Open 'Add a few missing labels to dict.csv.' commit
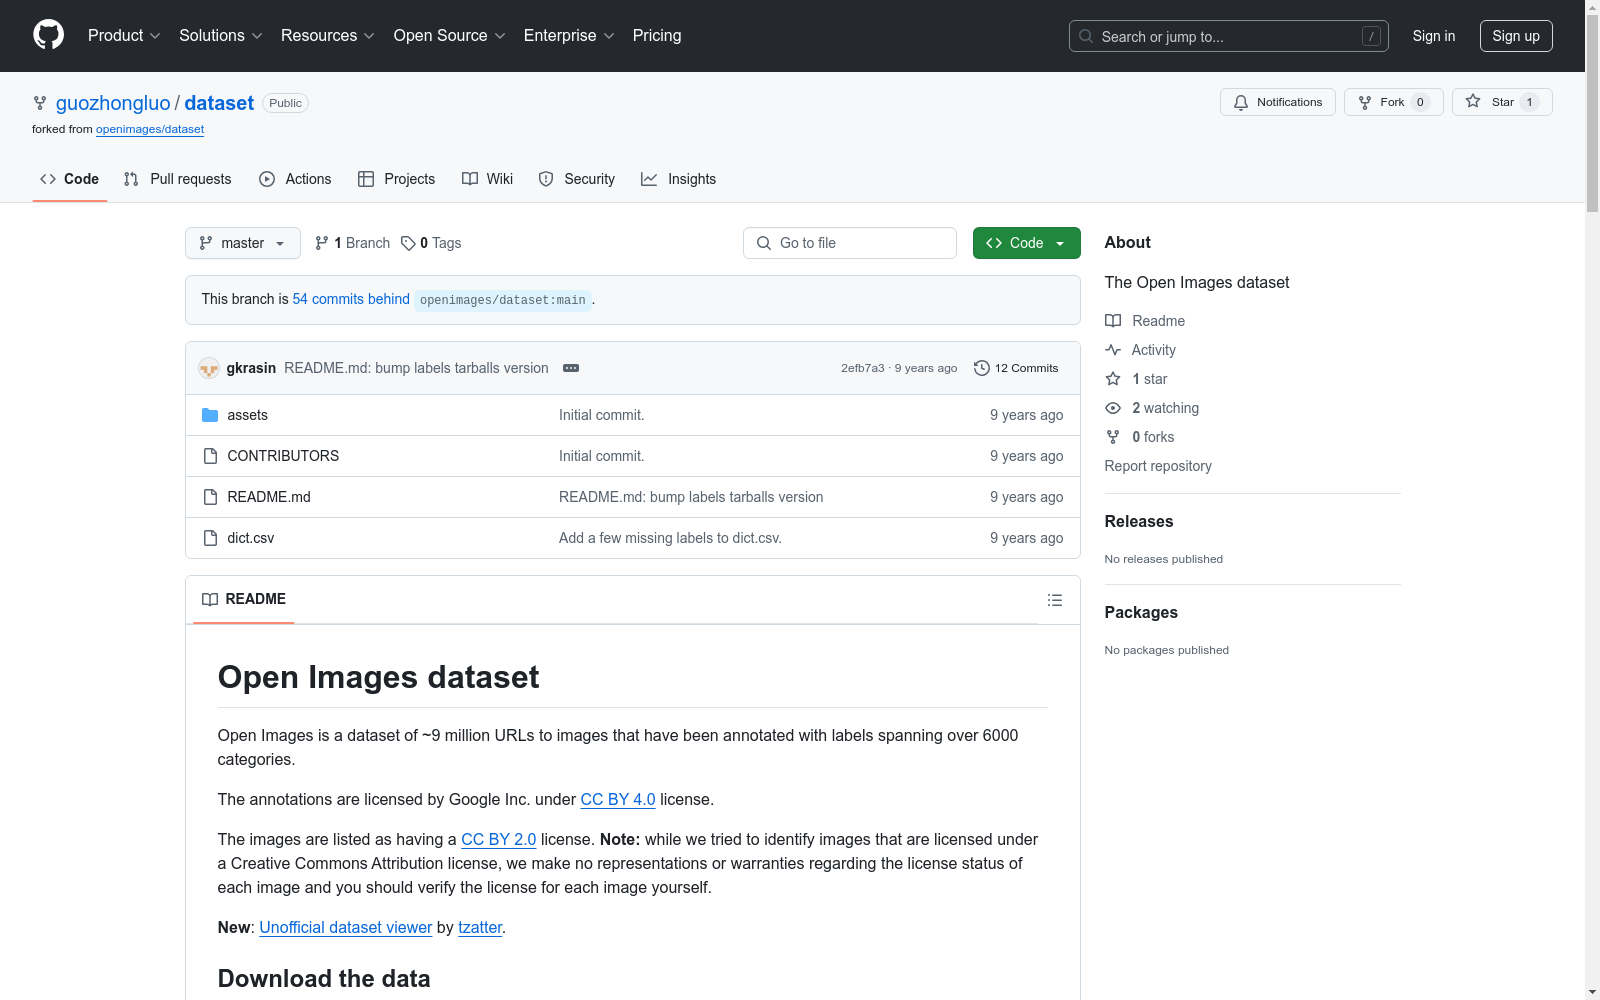The height and width of the screenshot is (1000, 1600). pyautogui.click(x=670, y=538)
